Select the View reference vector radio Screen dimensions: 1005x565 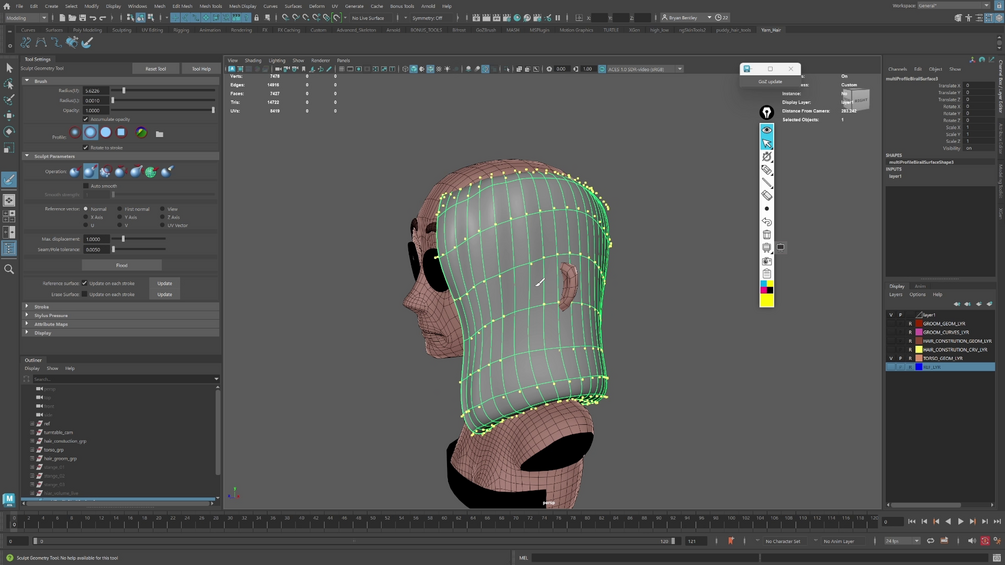coord(163,209)
